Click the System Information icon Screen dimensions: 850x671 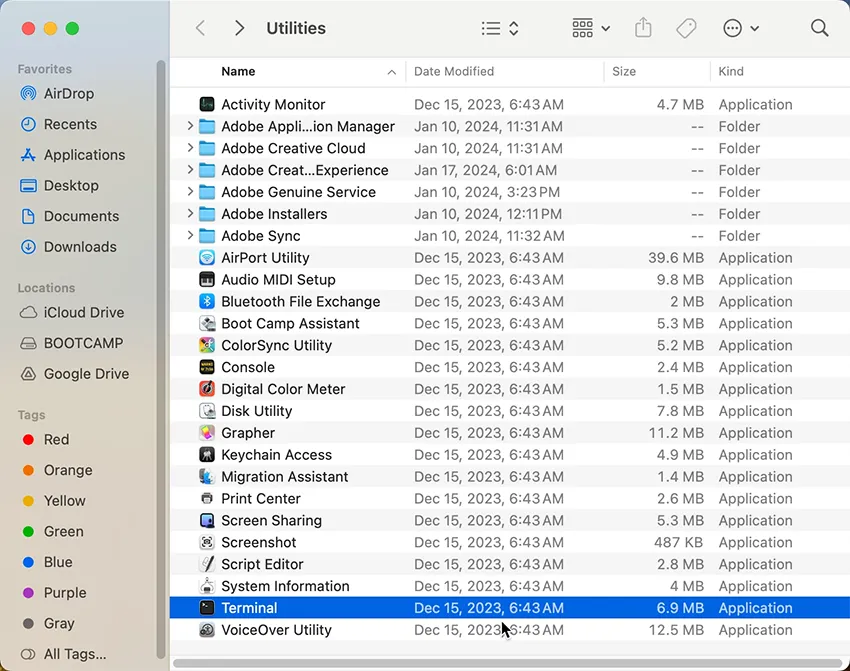point(207,586)
